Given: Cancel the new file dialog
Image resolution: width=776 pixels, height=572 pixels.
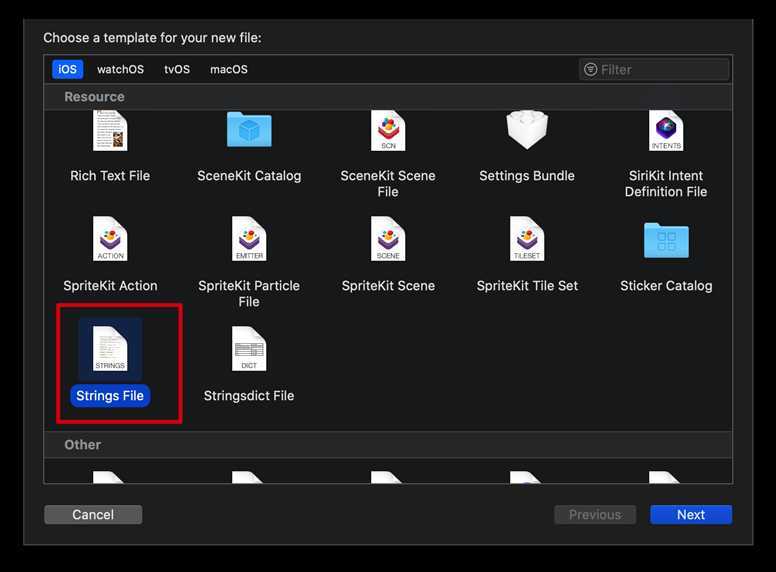Looking at the screenshot, I should pyautogui.click(x=93, y=515).
